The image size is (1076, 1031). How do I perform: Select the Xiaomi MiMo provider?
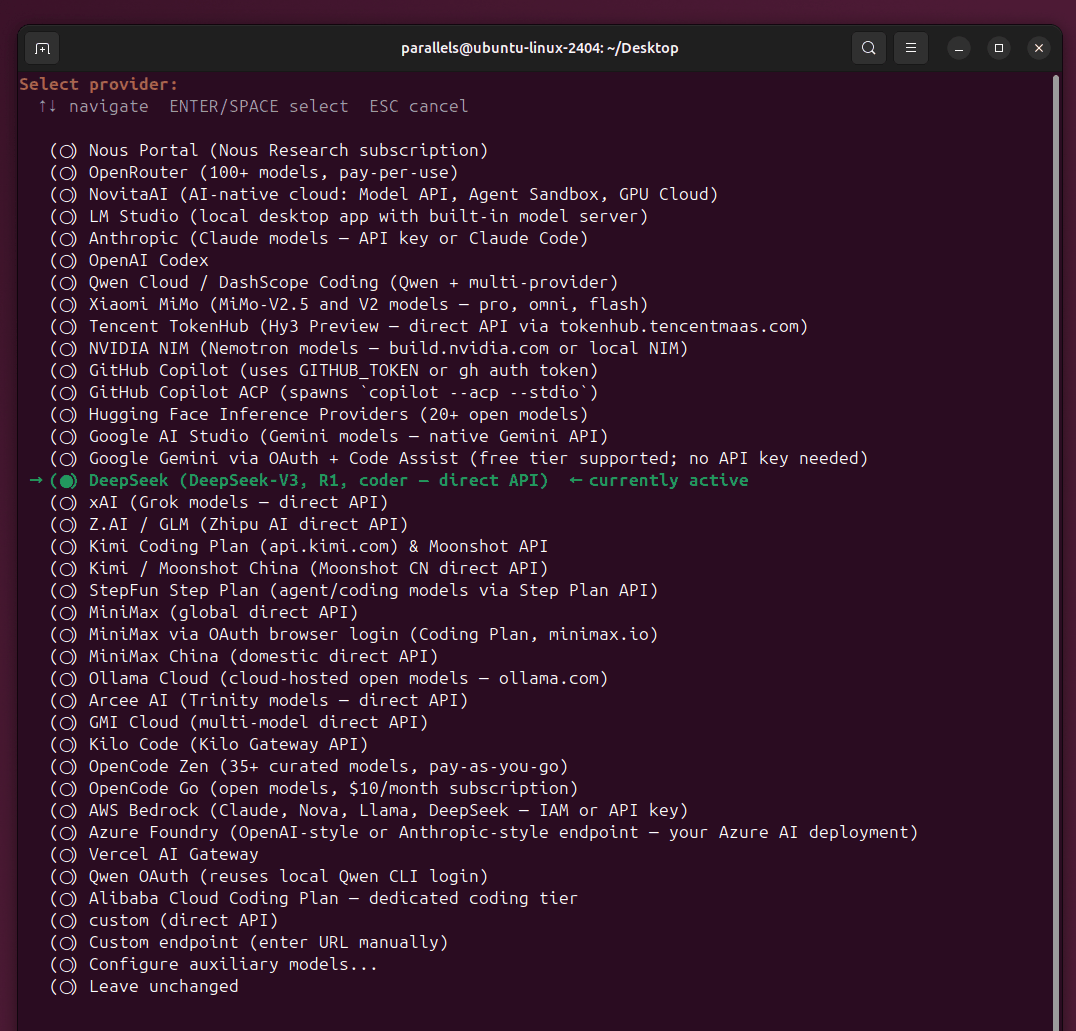pos(349,304)
